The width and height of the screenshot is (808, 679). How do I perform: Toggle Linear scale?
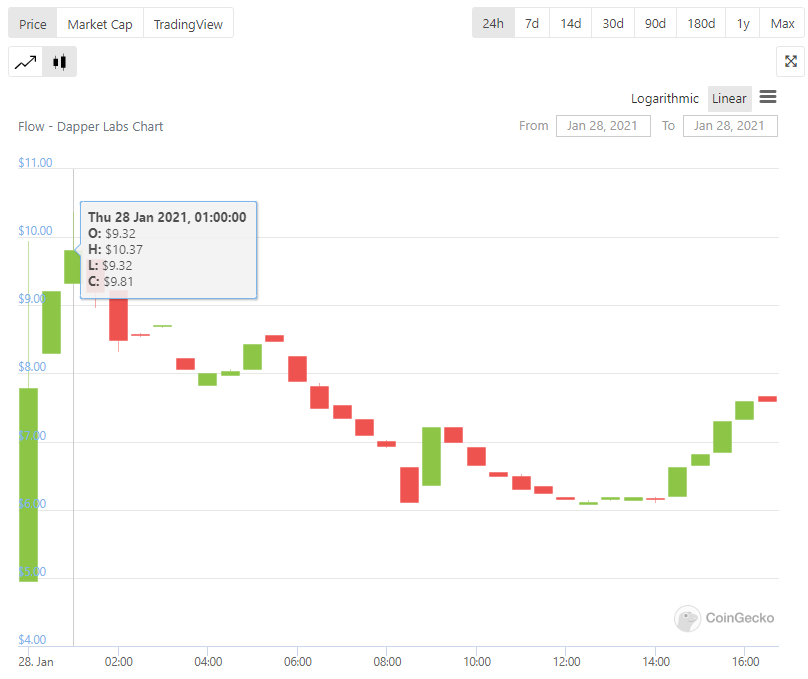[729, 98]
